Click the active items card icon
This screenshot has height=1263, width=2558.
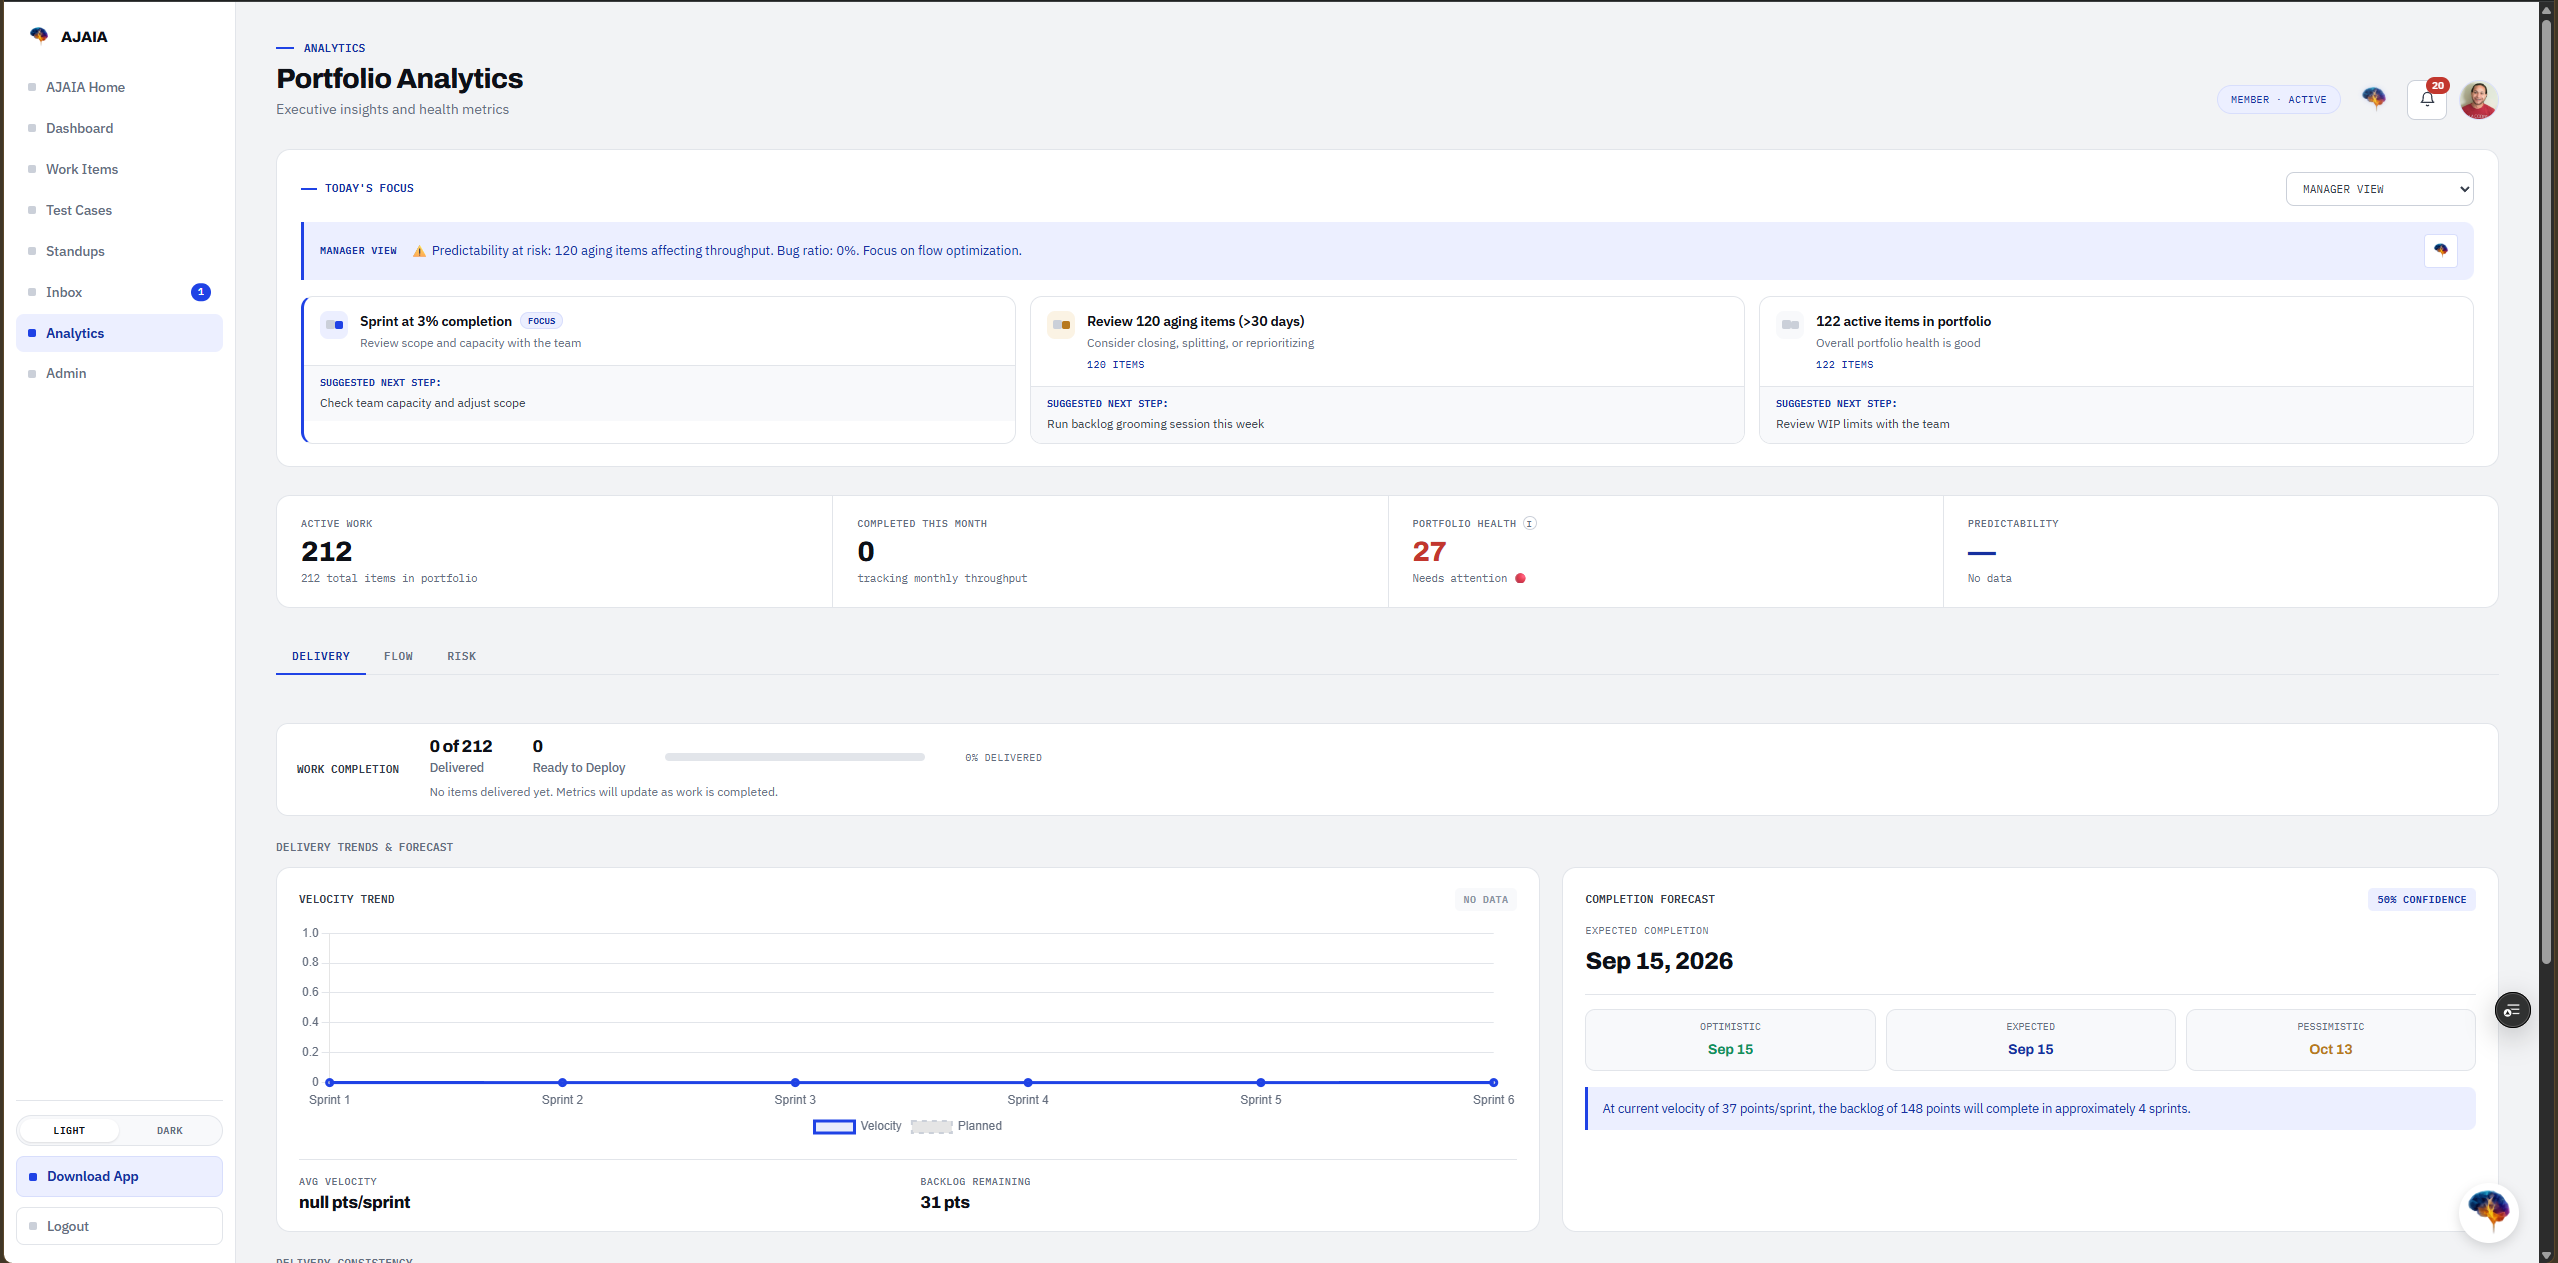point(1790,325)
